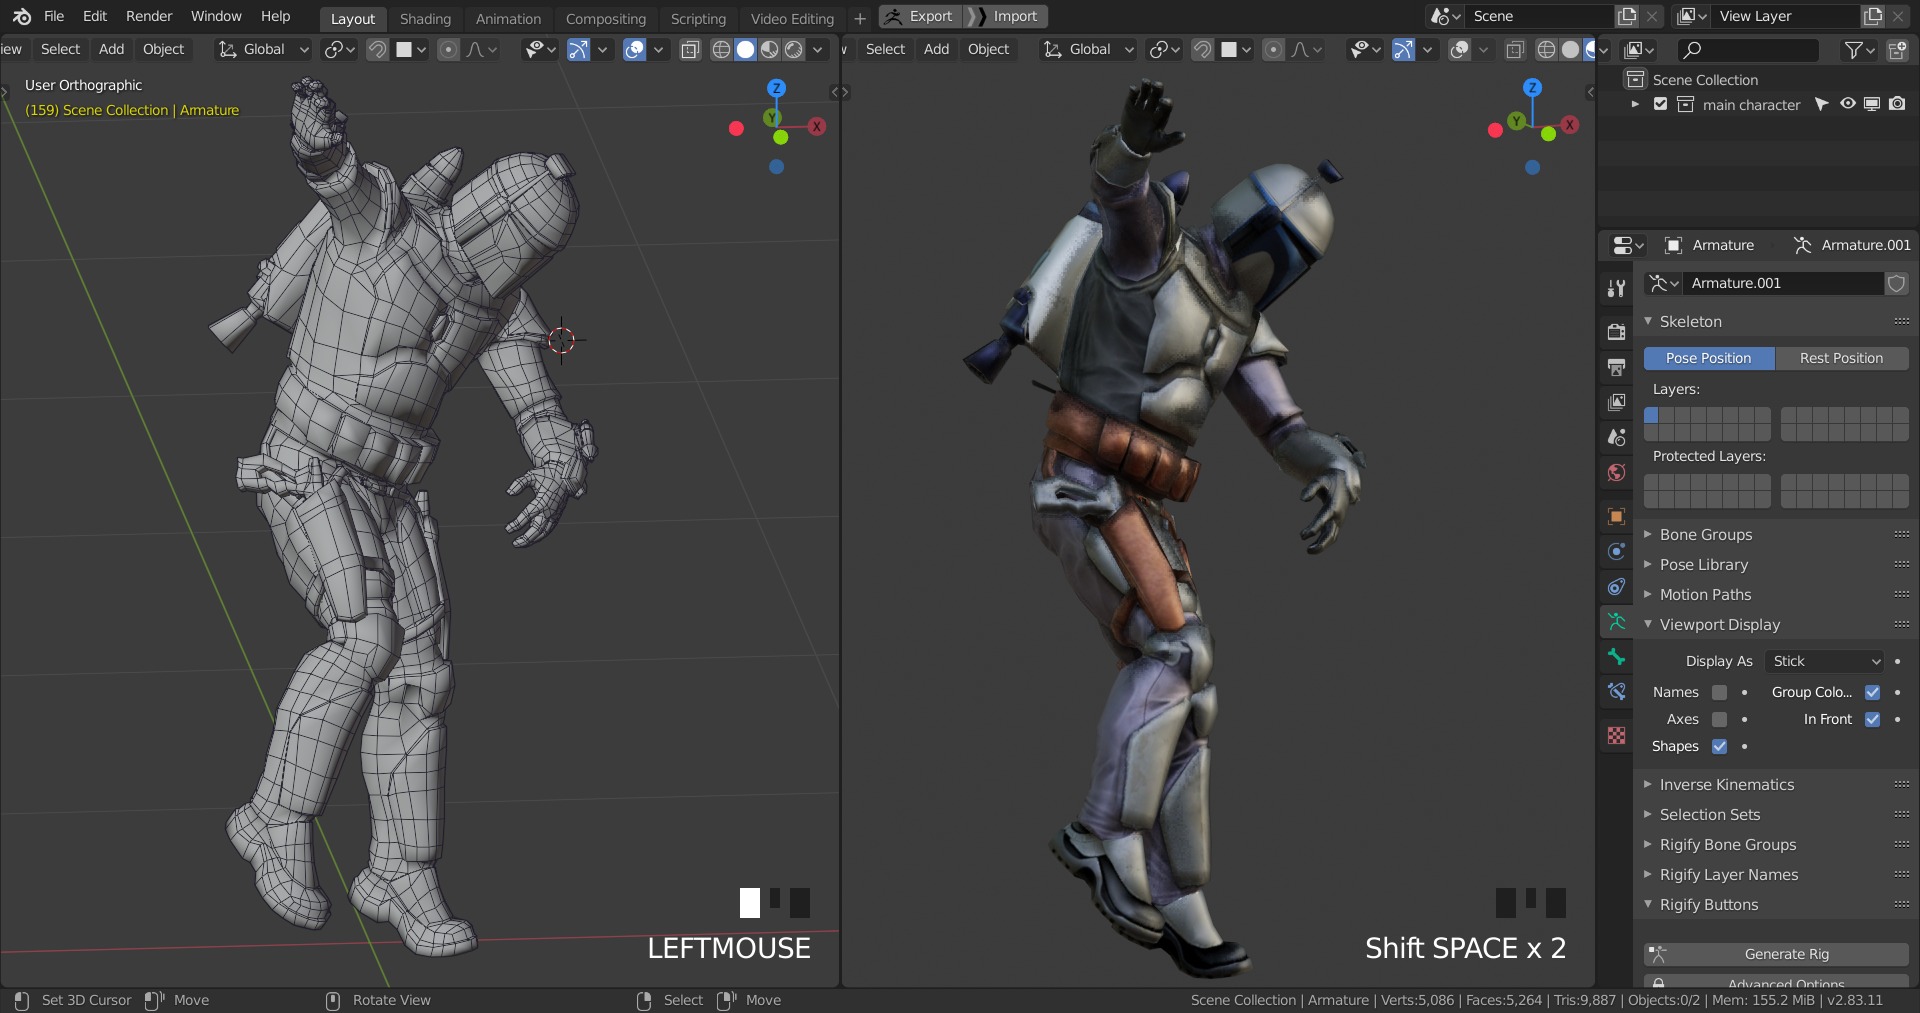Open the Display As Stick dropdown

coord(1825,661)
